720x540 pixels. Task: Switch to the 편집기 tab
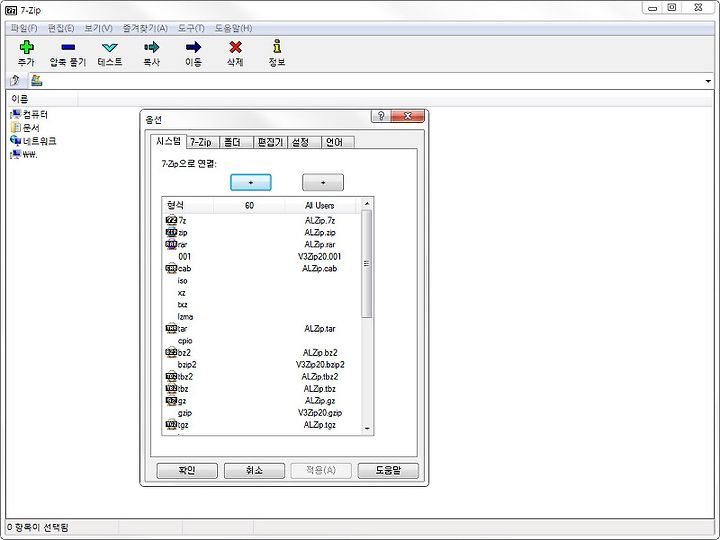click(270, 142)
